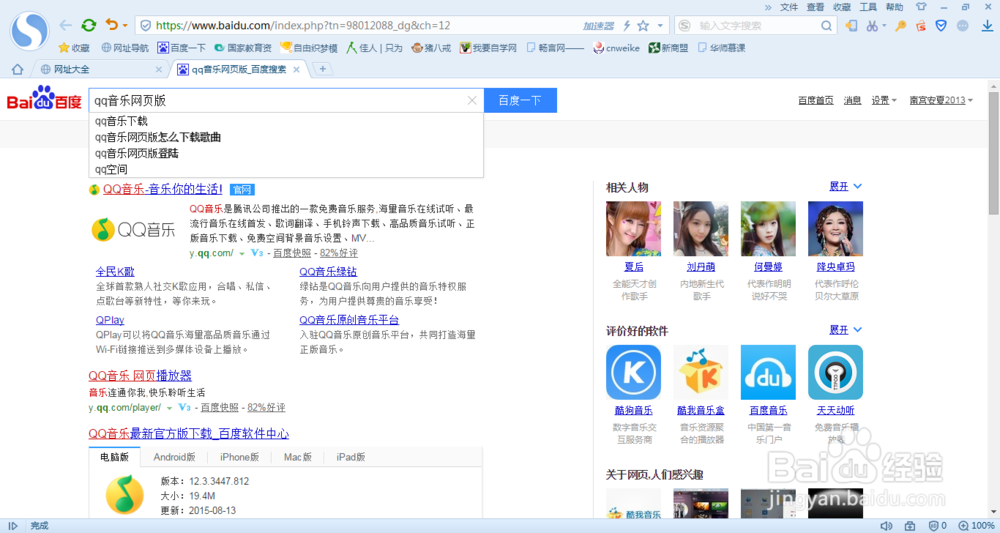
Task: Open the 帮助 menu
Action: coord(894,7)
